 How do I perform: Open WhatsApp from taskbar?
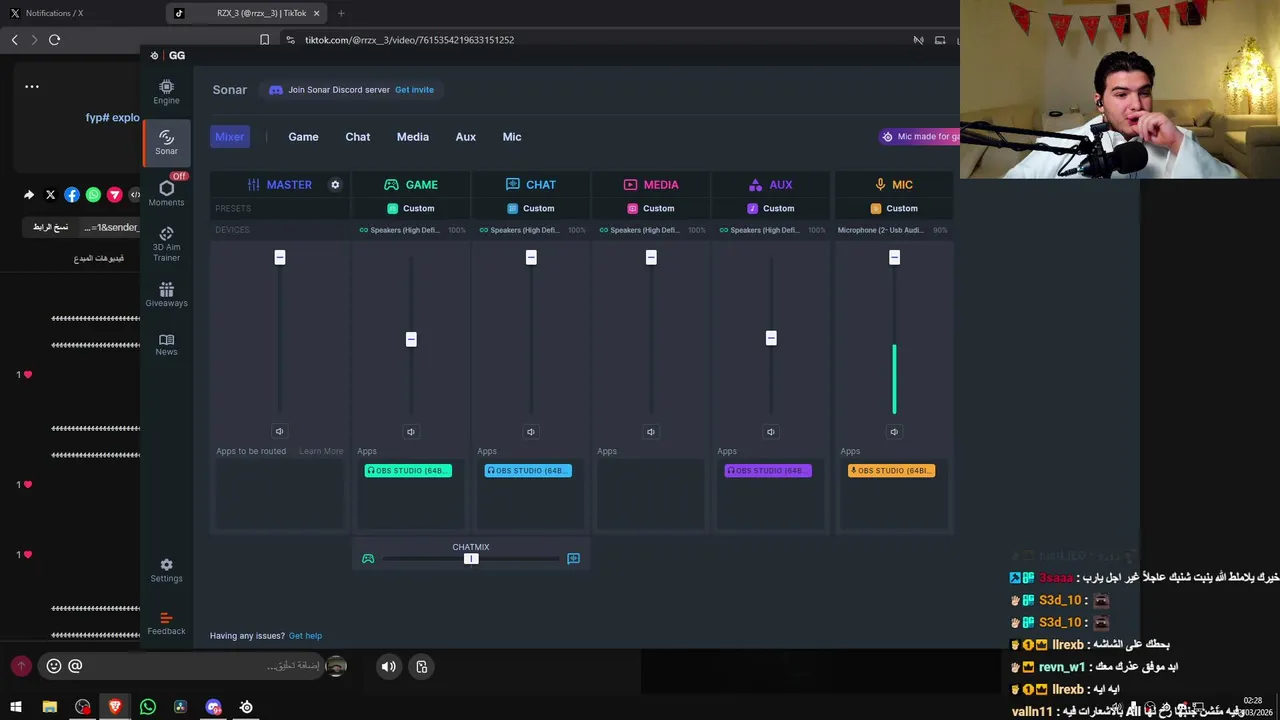coord(148,707)
